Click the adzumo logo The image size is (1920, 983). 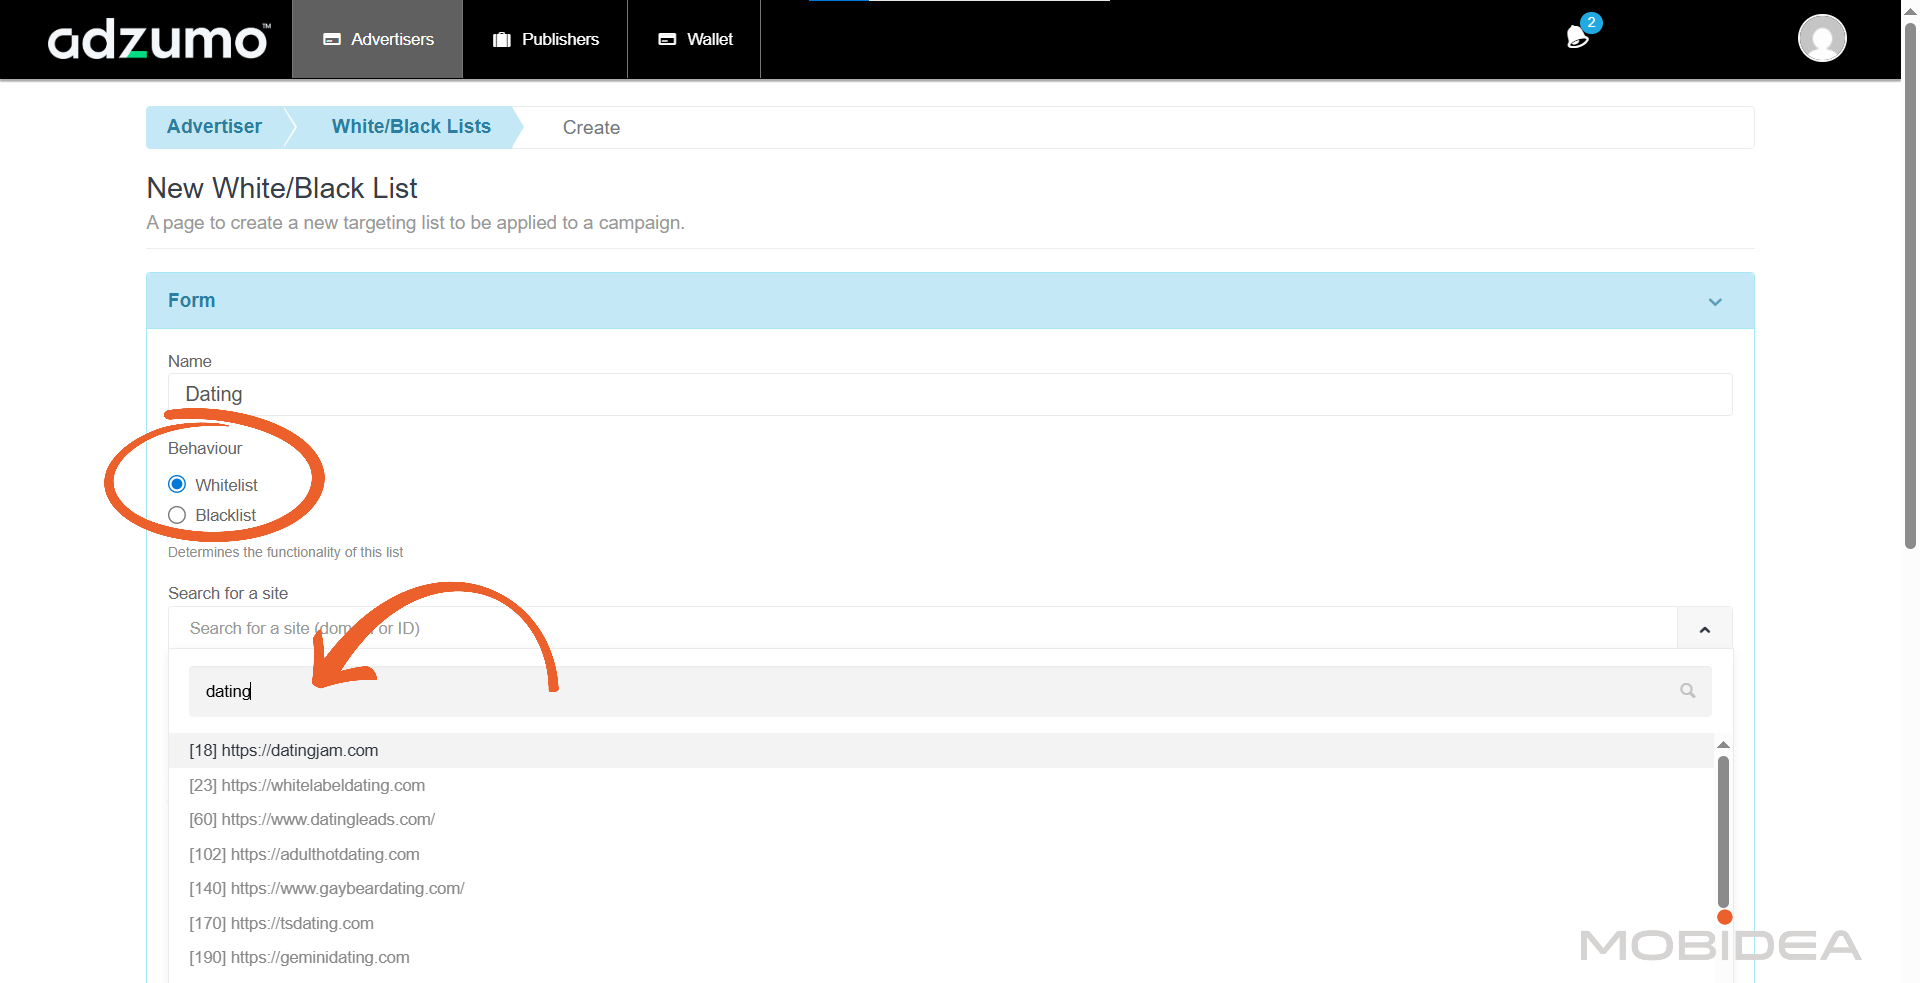coord(158,40)
